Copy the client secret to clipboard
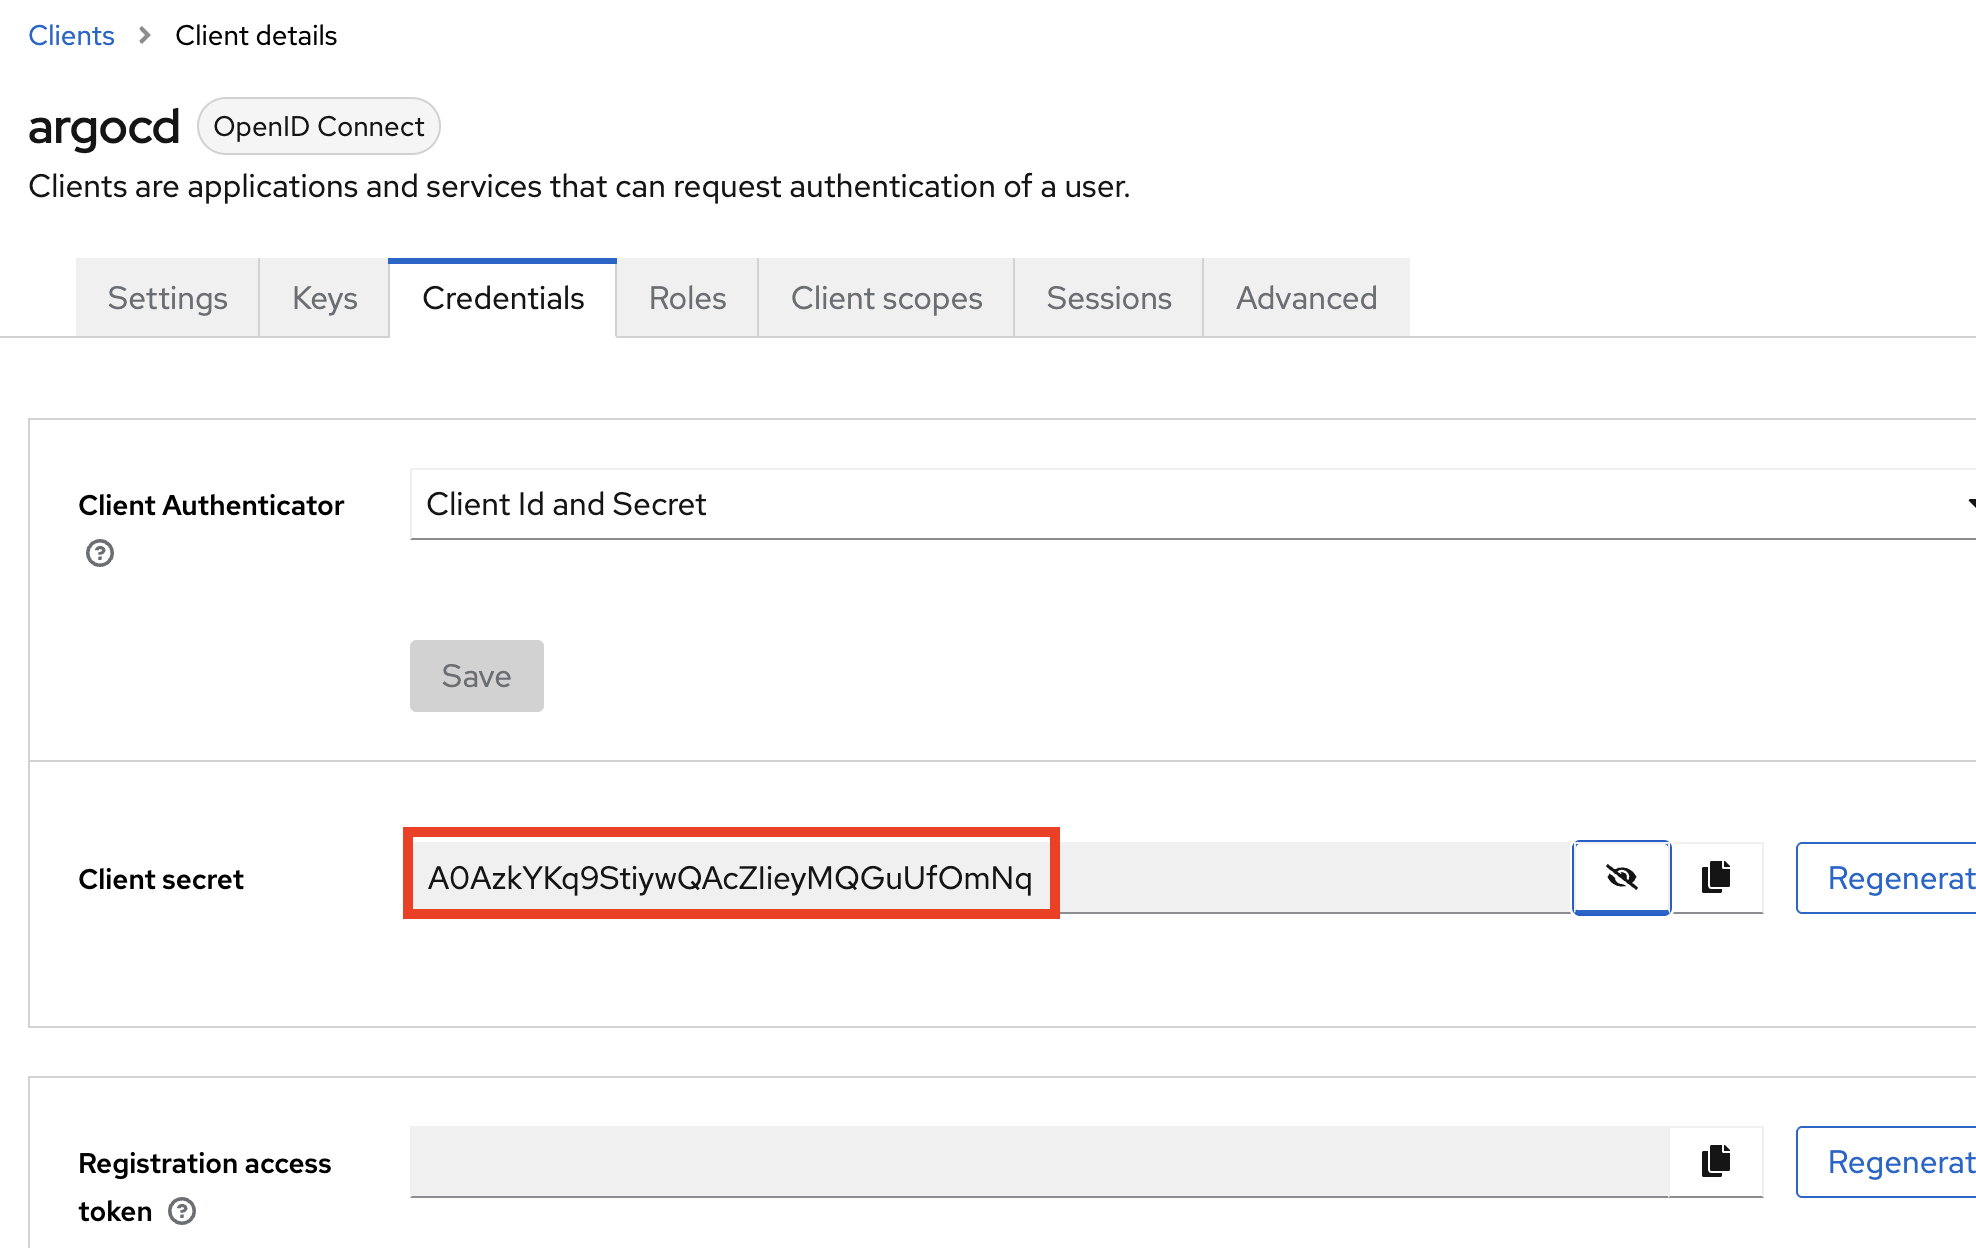This screenshot has height=1248, width=1976. [1716, 877]
